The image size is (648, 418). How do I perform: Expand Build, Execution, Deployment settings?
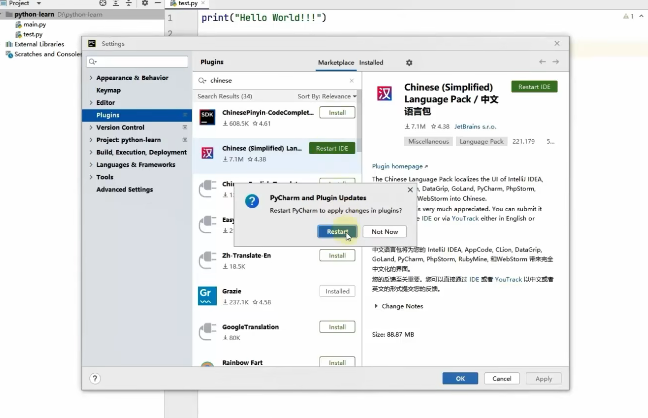point(91,152)
